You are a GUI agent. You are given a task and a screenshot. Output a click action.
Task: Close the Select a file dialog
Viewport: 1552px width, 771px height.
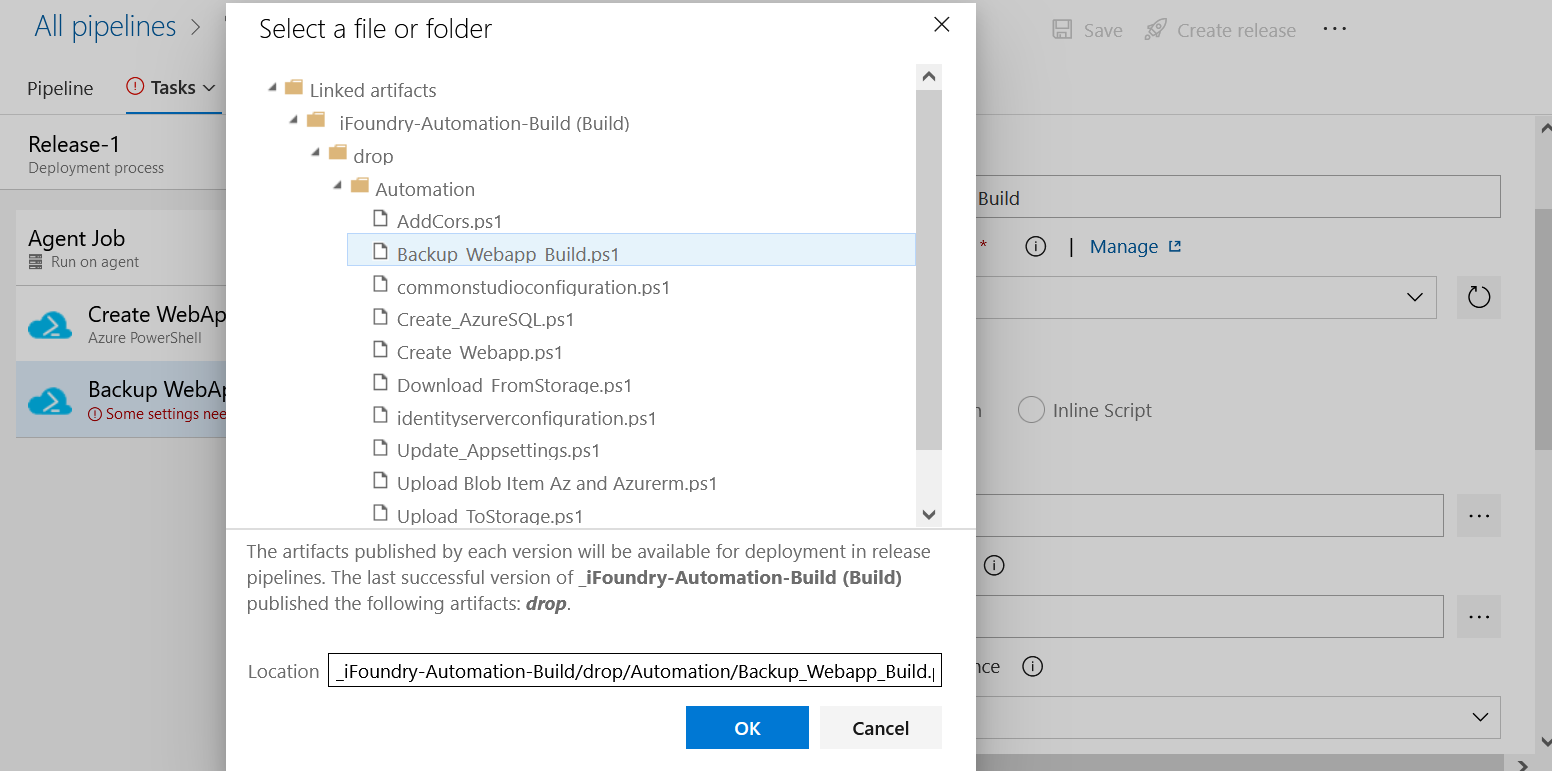click(x=941, y=25)
